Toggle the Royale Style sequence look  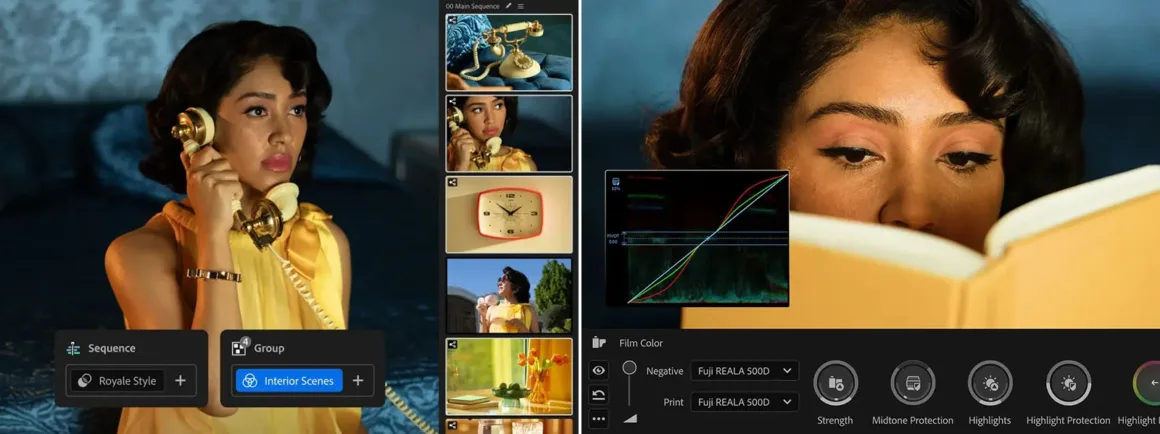pyautogui.click(x=118, y=381)
